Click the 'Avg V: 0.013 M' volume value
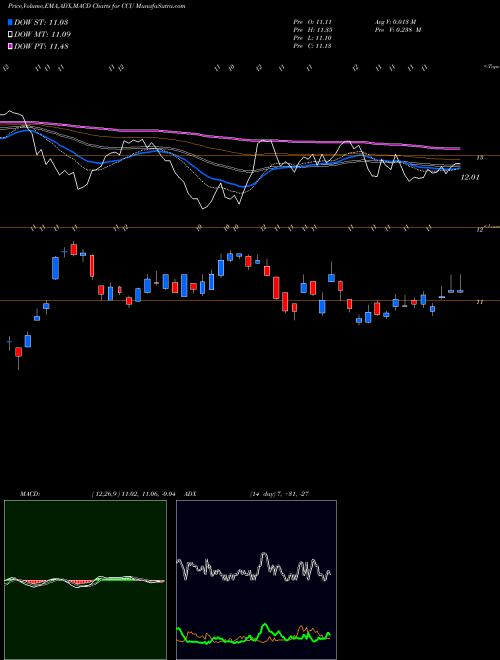This screenshot has width=500, height=660. tap(395, 22)
